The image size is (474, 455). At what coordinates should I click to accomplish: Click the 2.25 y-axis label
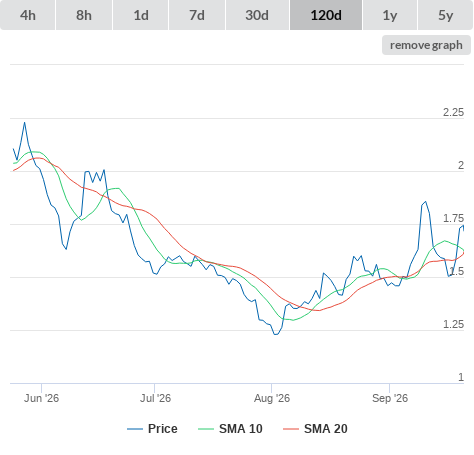pyautogui.click(x=453, y=112)
